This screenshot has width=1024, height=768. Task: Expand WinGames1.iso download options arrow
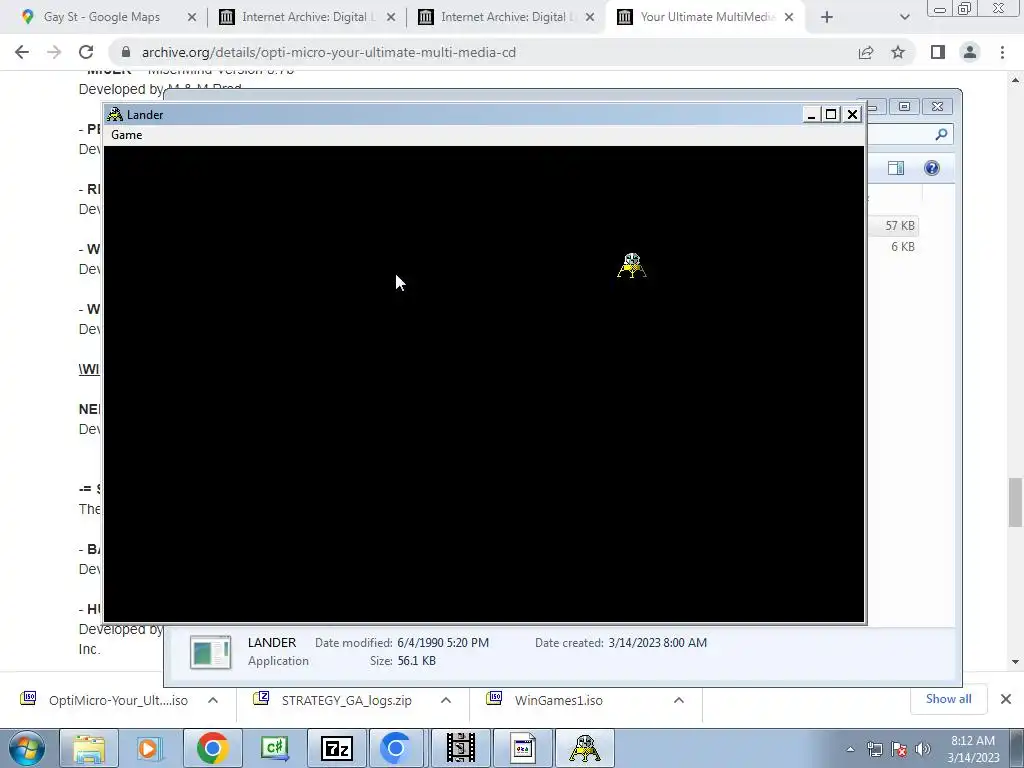(x=679, y=700)
